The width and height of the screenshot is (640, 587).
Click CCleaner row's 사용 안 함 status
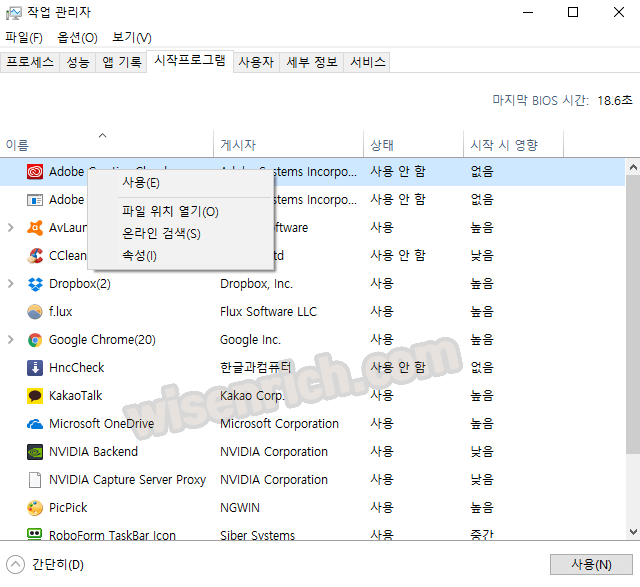point(398,256)
